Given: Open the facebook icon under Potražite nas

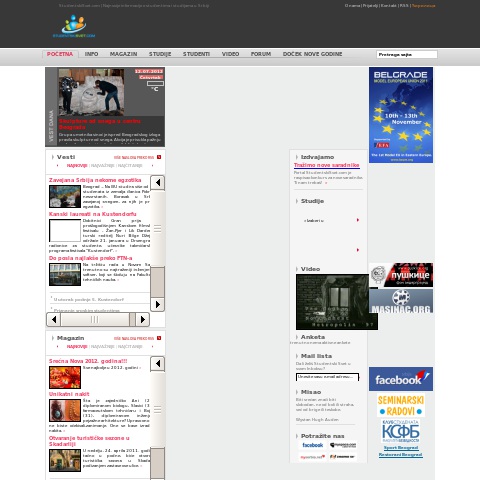Looking at the screenshot, I should click(x=312, y=445).
